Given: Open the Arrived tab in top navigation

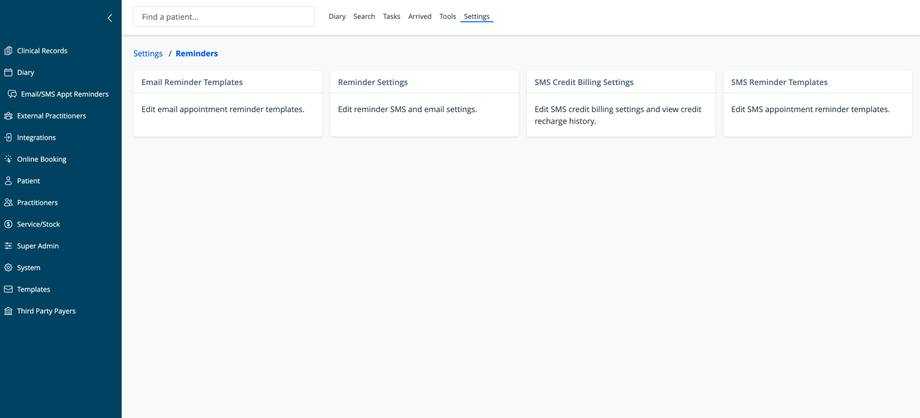Looking at the screenshot, I should pos(420,17).
